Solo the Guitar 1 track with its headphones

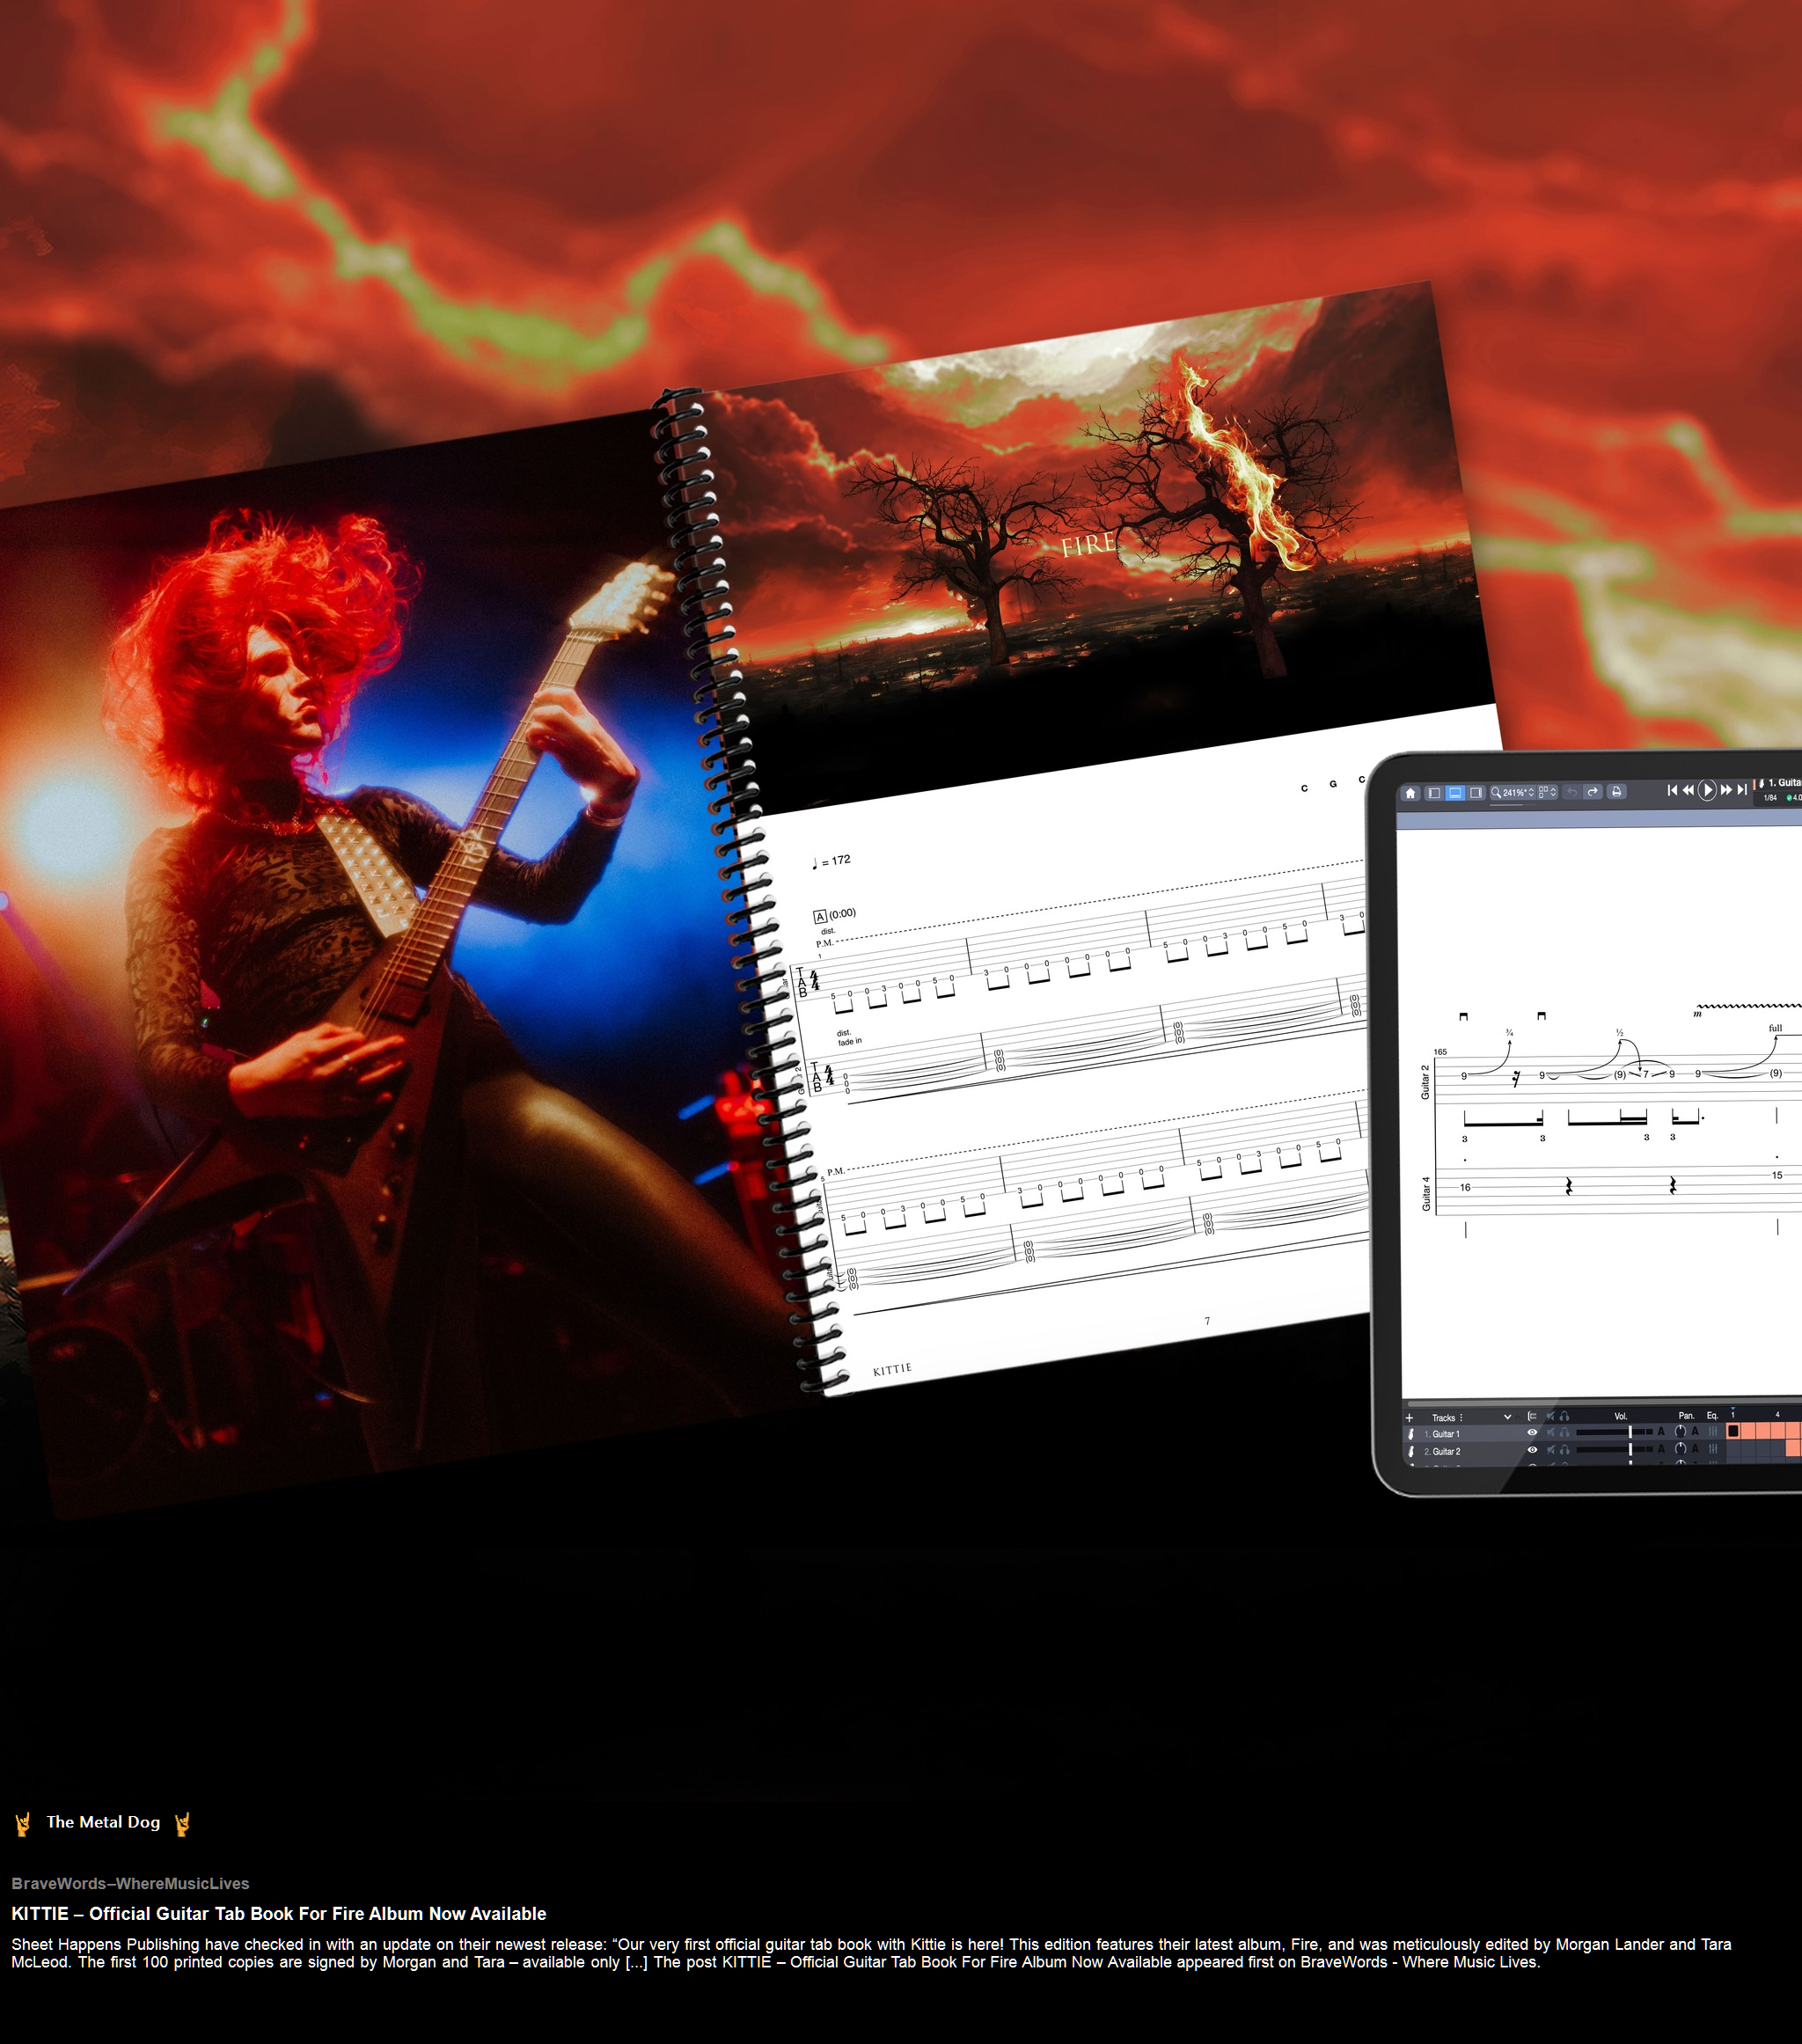pyautogui.click(x=1565, y=1433)
